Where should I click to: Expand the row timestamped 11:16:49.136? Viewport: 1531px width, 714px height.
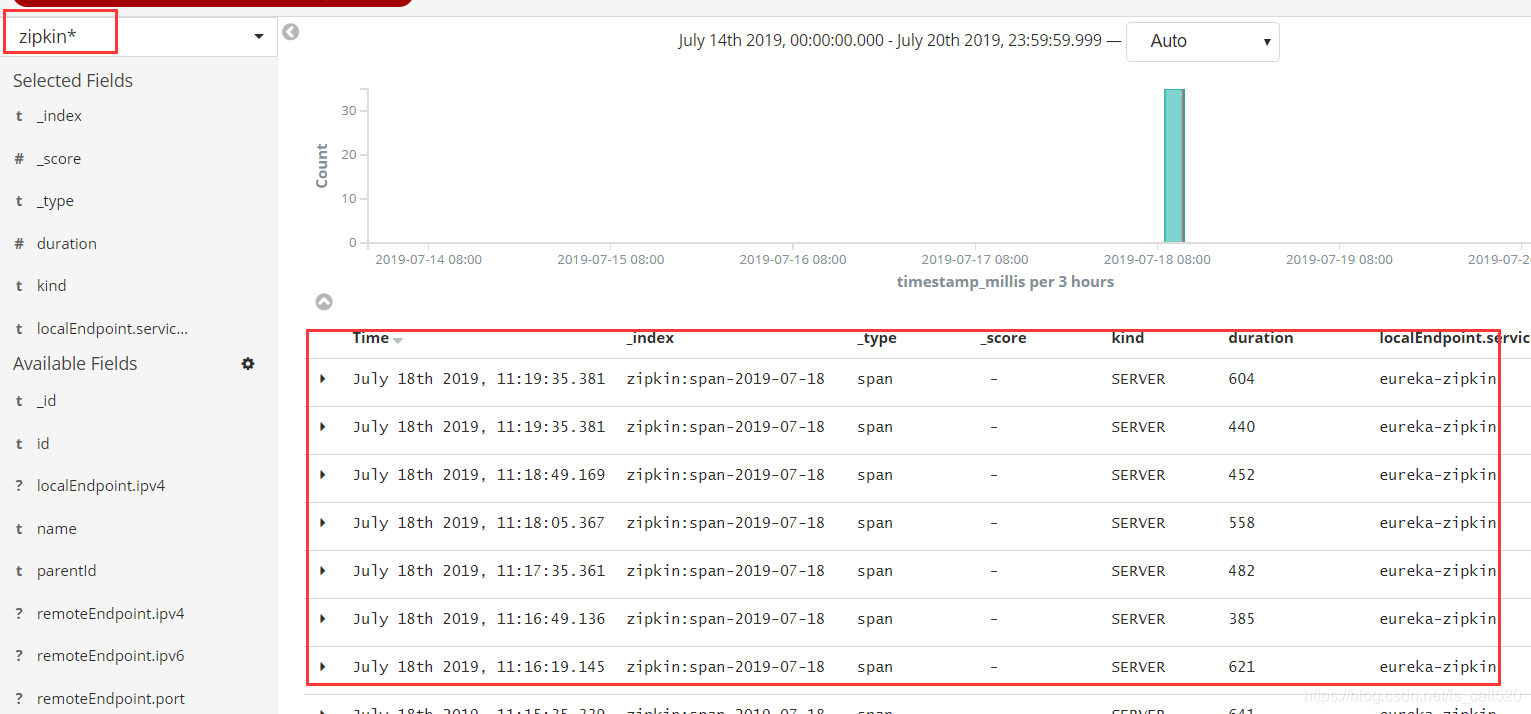point(324,618)
